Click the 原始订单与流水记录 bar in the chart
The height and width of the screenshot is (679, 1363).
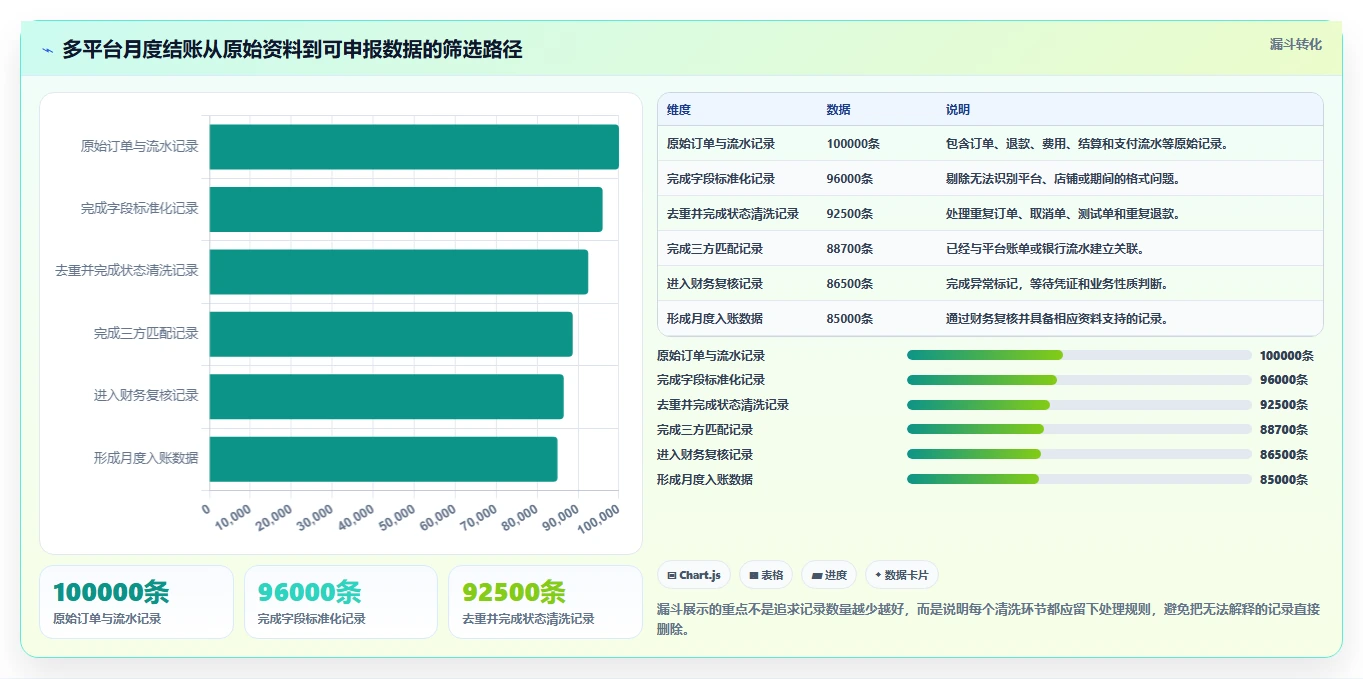414,147
